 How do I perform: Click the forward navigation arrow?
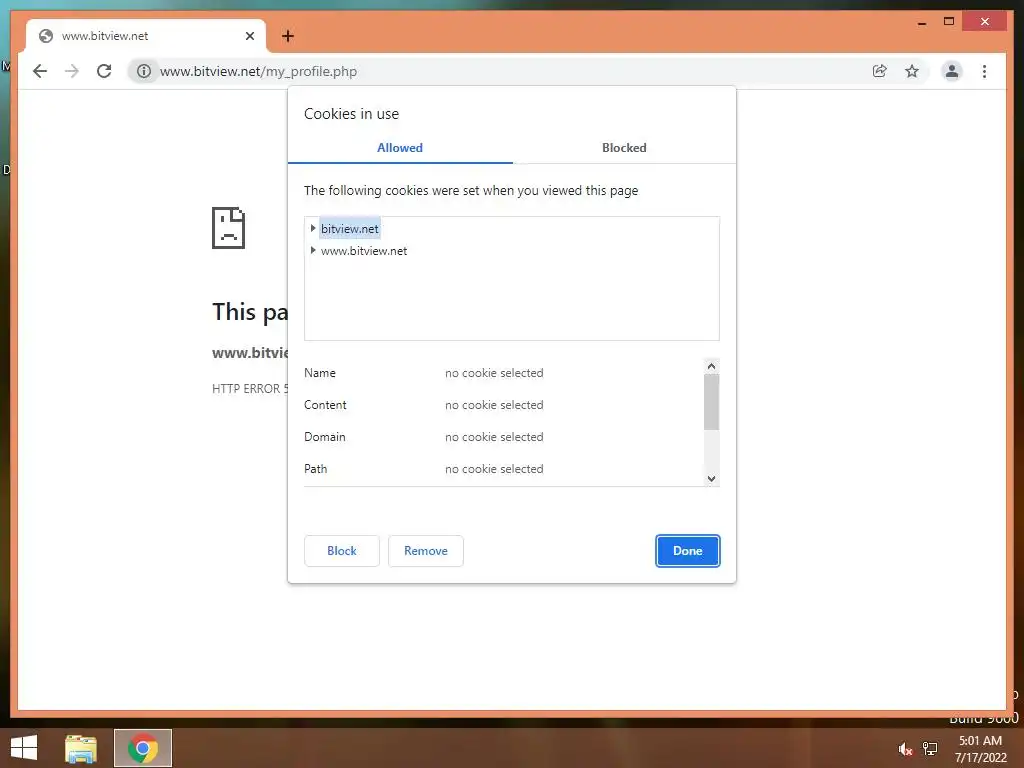[x=72, y=71]
